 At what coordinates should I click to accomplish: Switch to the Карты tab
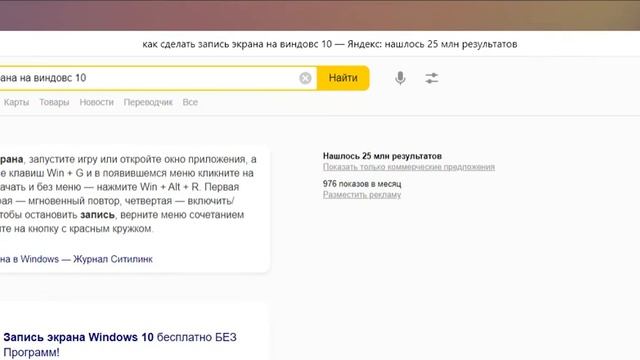click(x=16, y=102)
